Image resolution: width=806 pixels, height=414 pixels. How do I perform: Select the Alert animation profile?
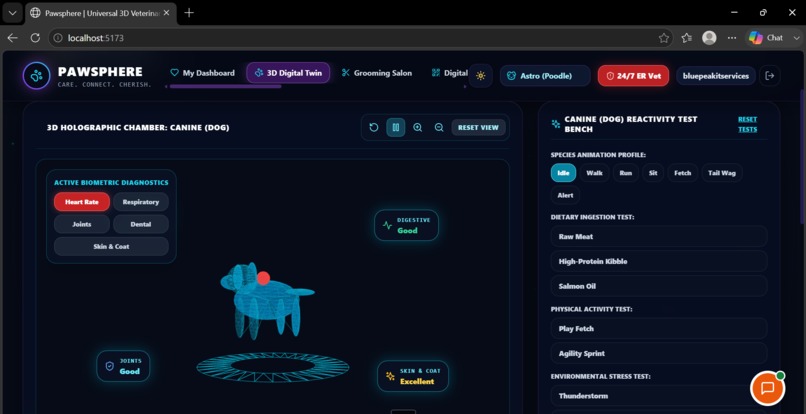(x=565, y=195)
